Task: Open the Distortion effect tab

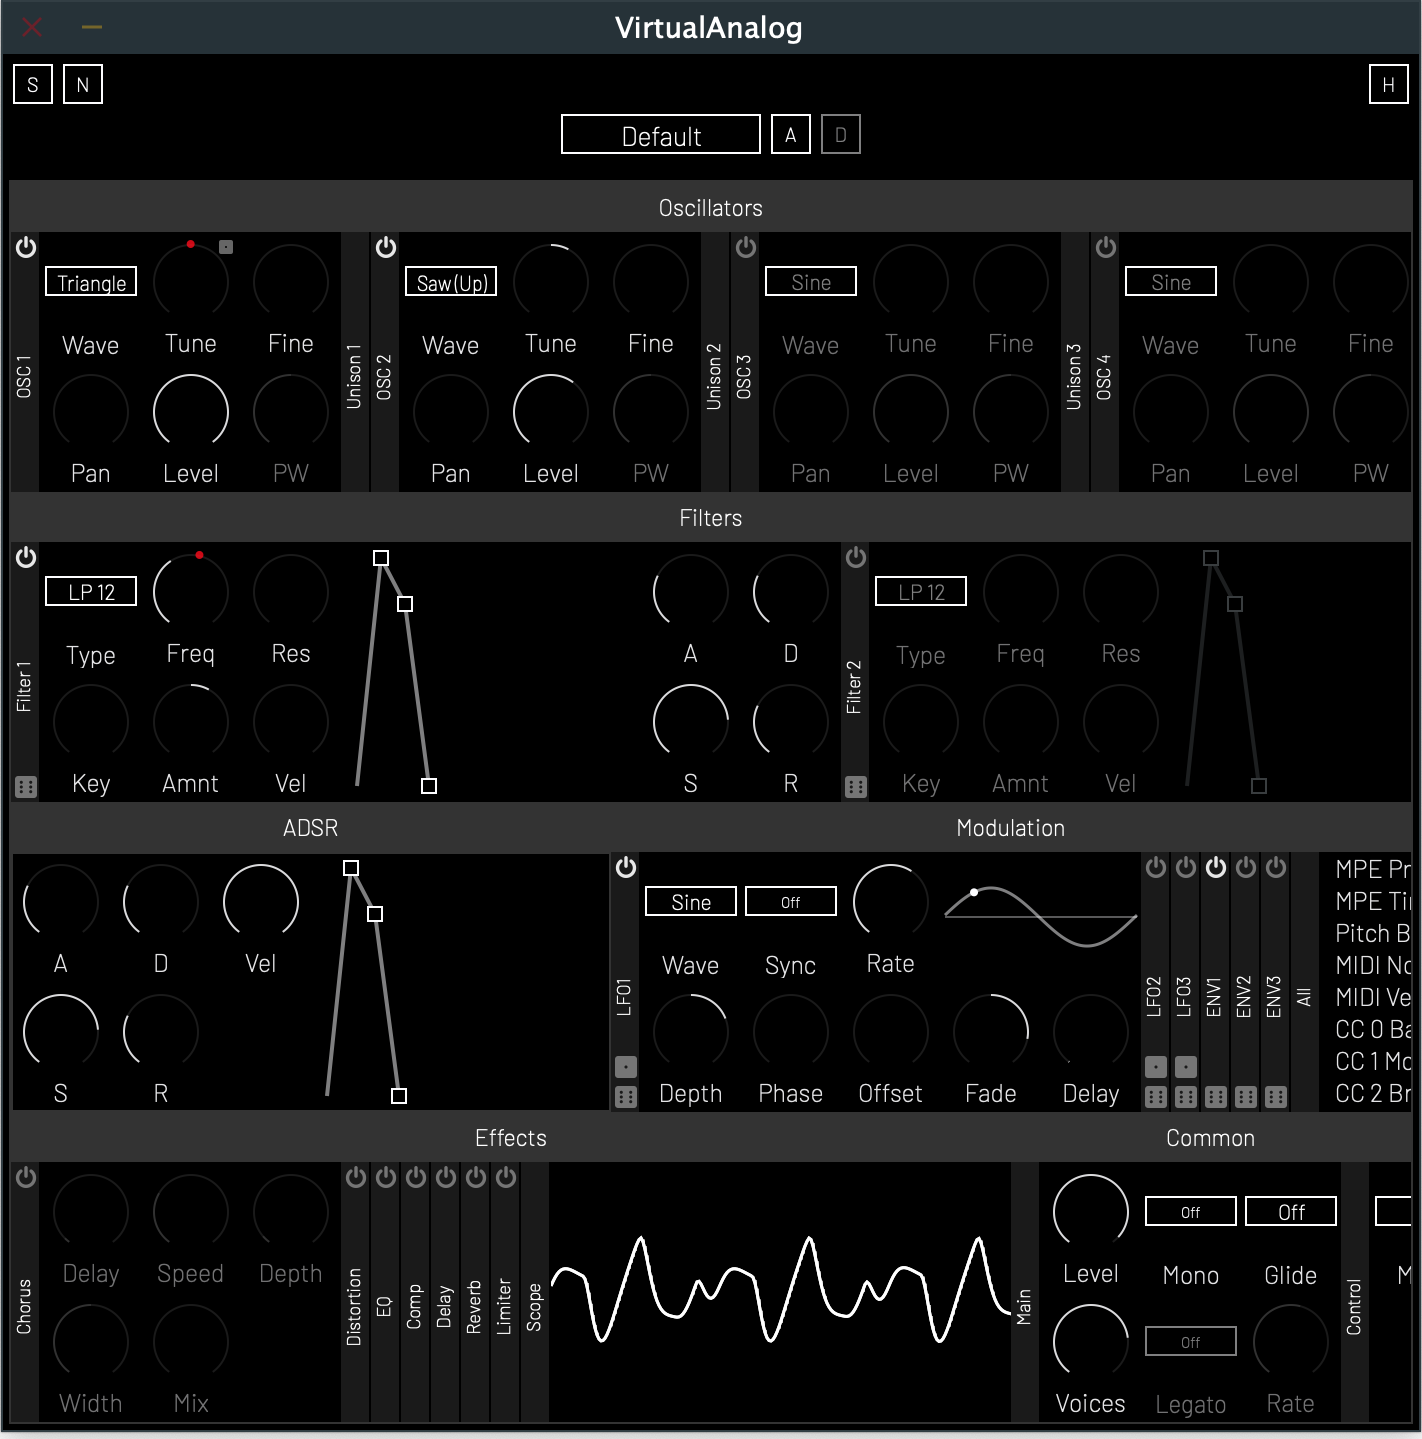Action: pos(355,1306)
